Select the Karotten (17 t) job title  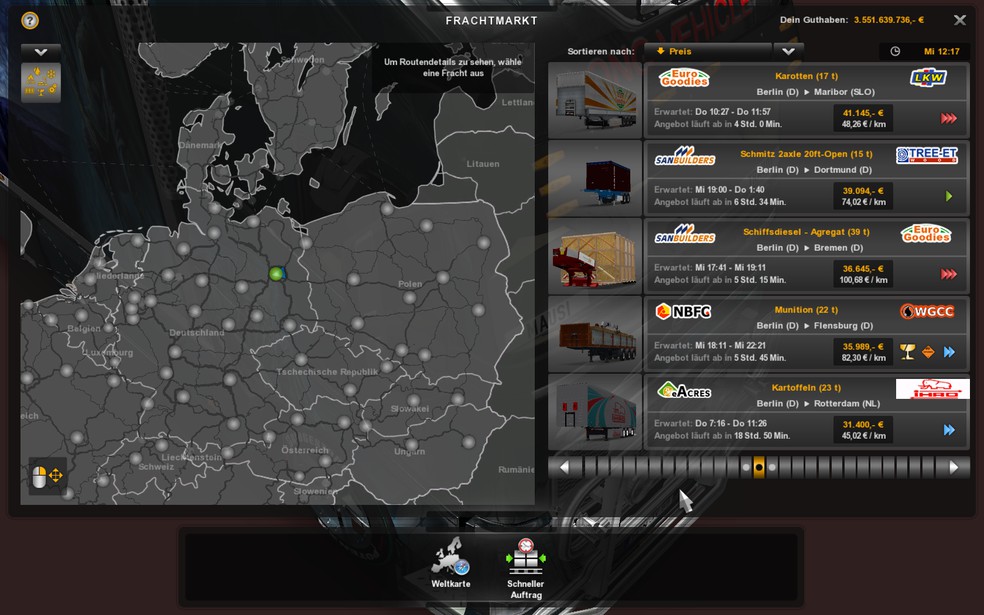coord(806,76)
